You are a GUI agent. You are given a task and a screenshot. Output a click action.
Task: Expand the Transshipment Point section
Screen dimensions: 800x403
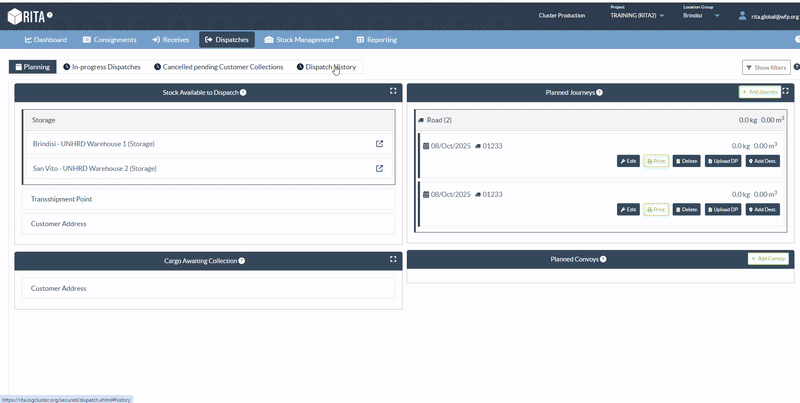(208, 199)
